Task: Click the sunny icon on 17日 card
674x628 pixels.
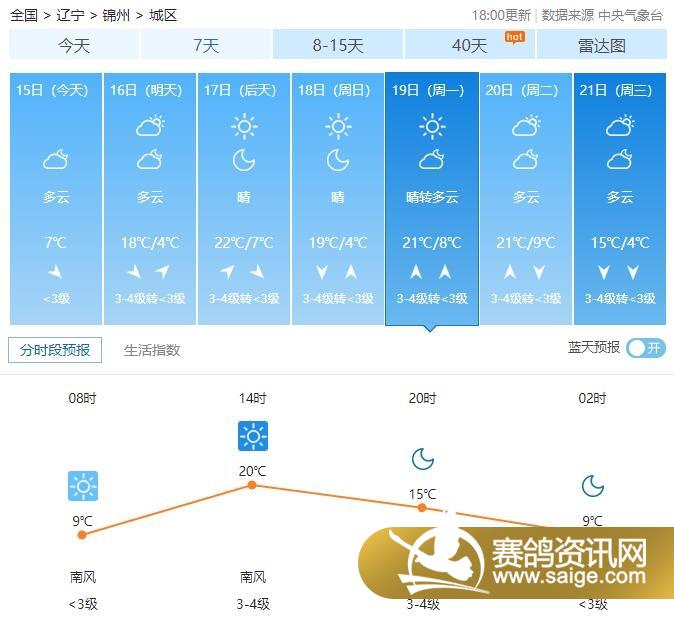Action: point(244,126)
